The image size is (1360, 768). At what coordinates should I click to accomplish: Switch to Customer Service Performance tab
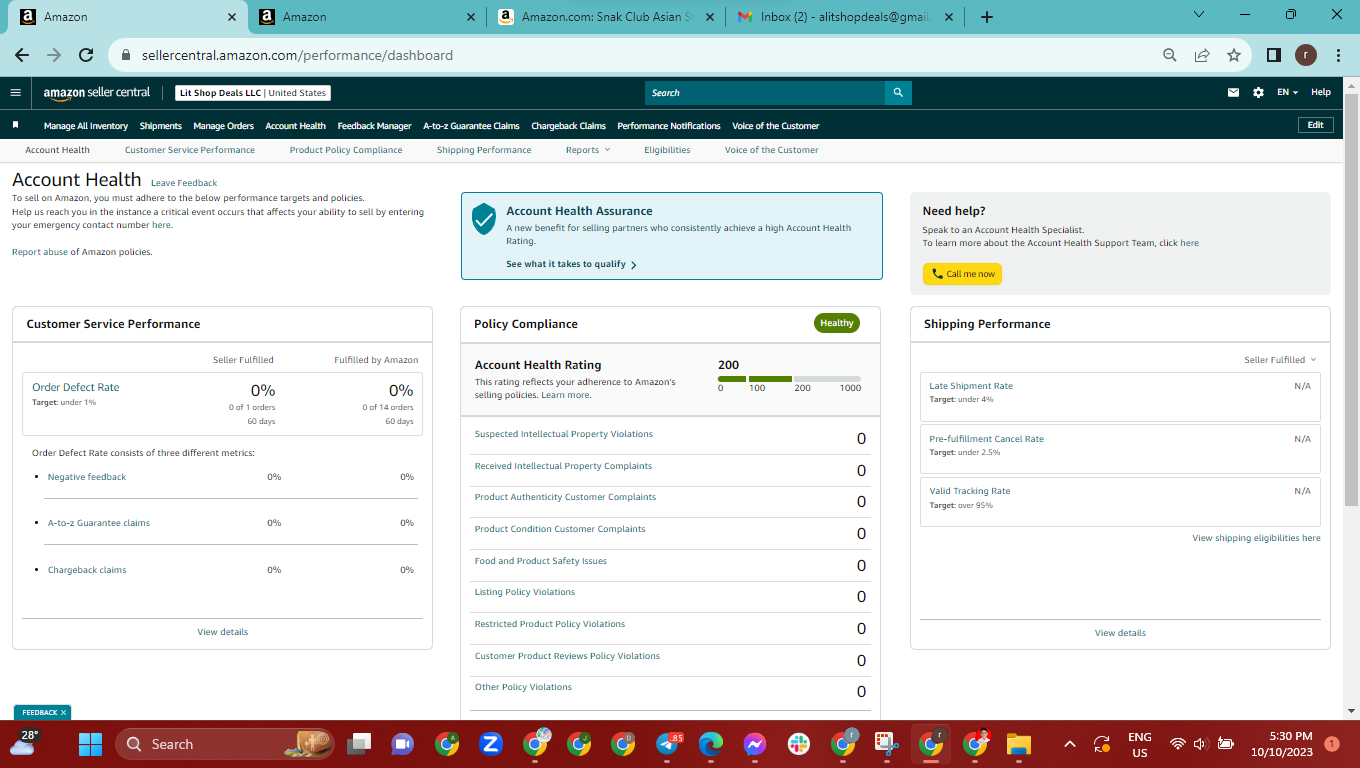click(x=190, y=150)
